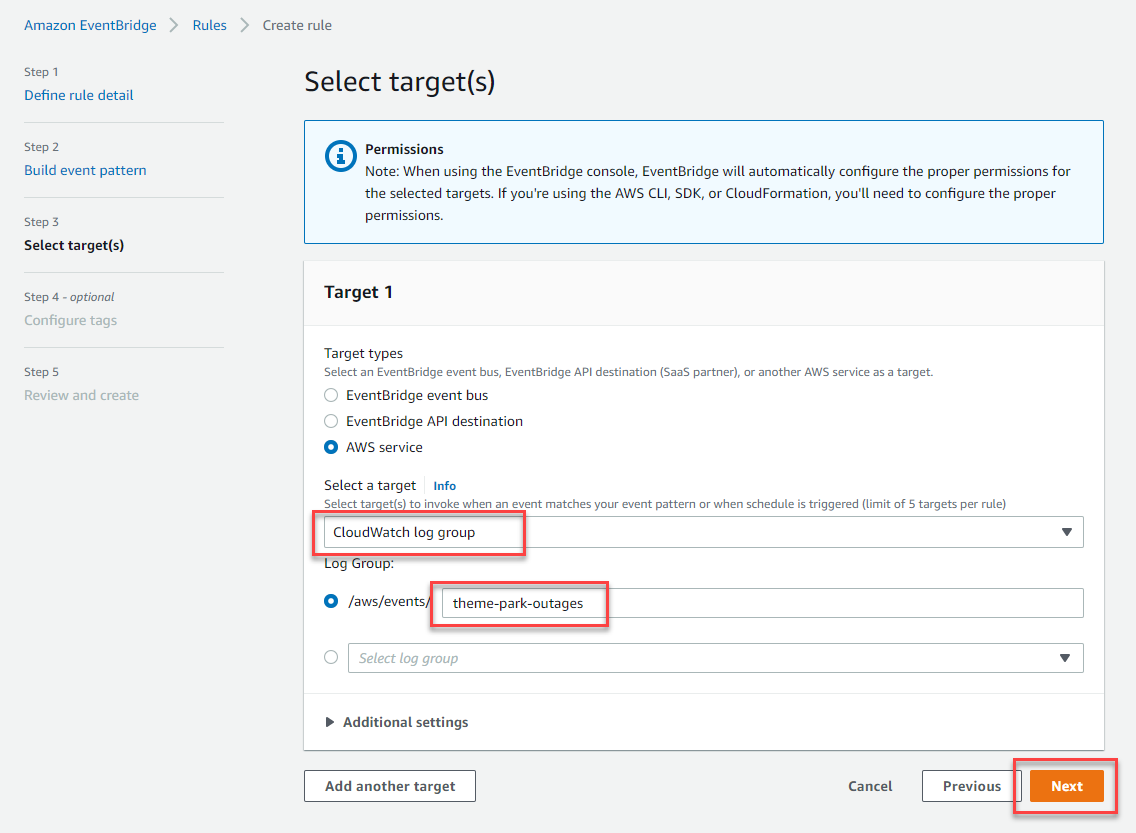Click the Select target(s) page heading
The width and height of the screenshot is (1136, 833).
pos(399,82)
